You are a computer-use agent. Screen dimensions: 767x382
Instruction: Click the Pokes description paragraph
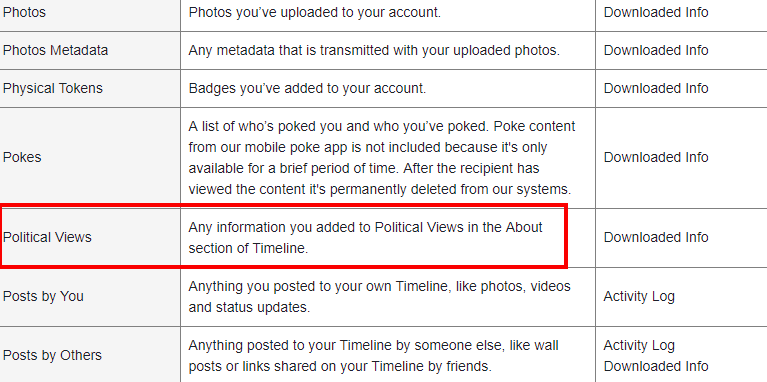tap(382, 157)
